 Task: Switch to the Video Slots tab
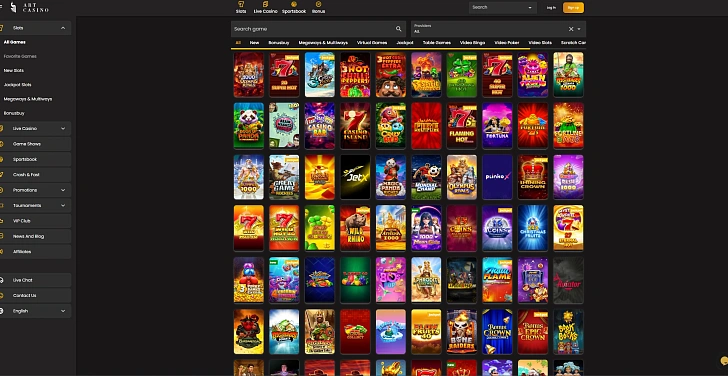pos(540,43)
